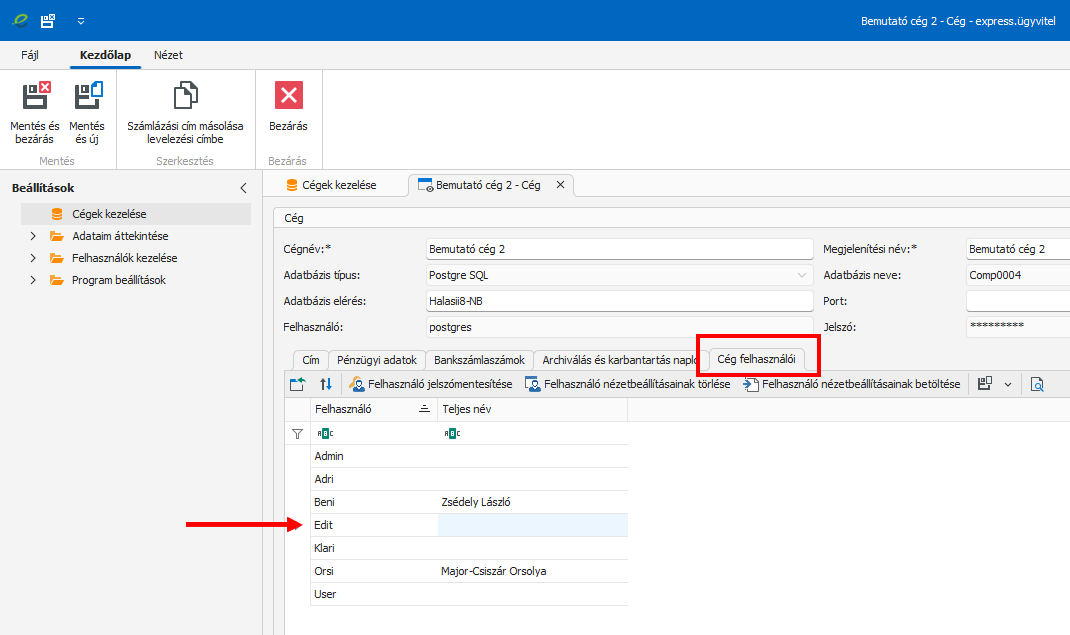Viewport: 1070px width, 635px height.
Task: Collapse the Beállítások side panel
Action: click(x=243, y=188)
